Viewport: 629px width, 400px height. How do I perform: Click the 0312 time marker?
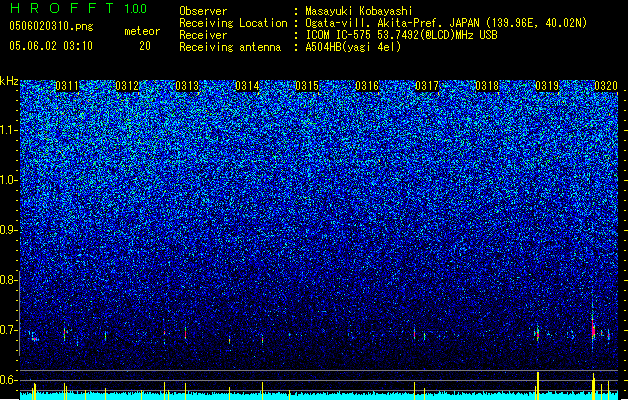click(127, 86)
